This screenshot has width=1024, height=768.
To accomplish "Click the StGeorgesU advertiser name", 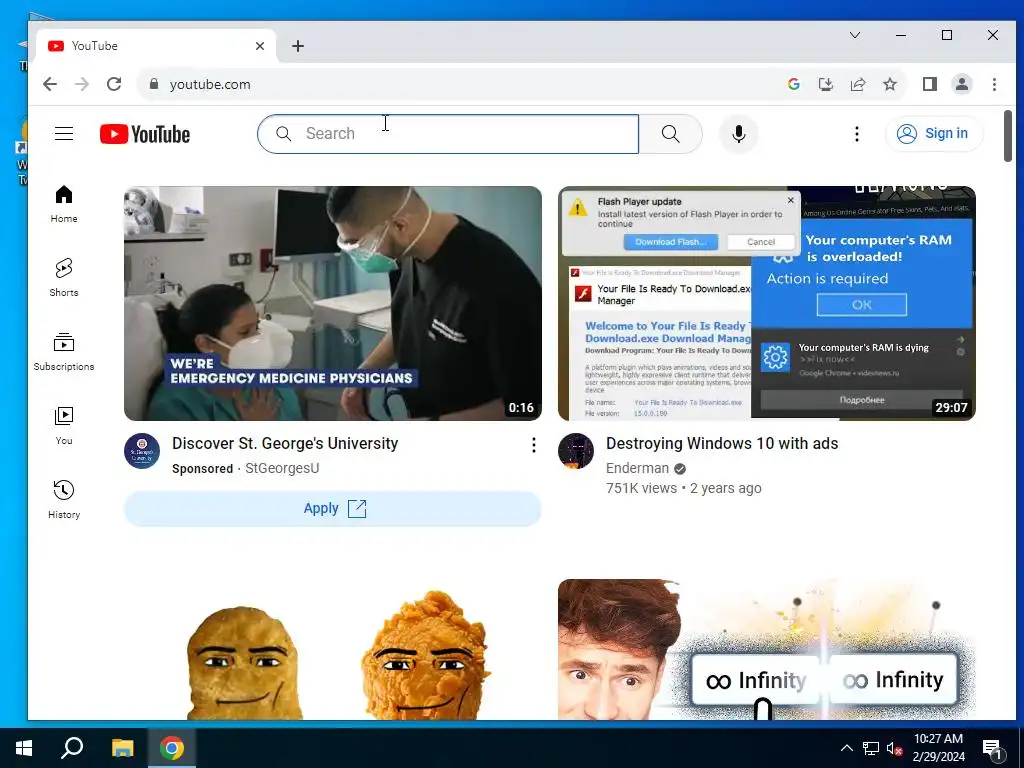I will (282, 468).
